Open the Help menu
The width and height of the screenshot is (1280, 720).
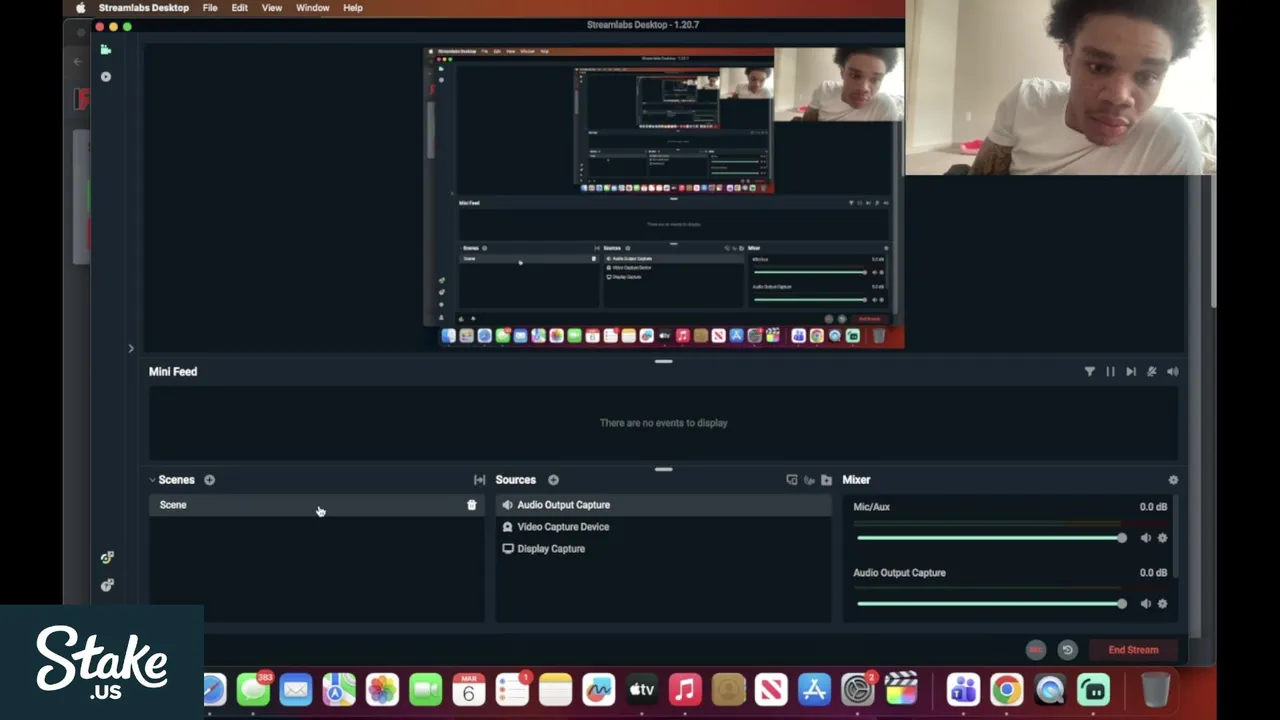pyautogui.click(x=353, y=8)
